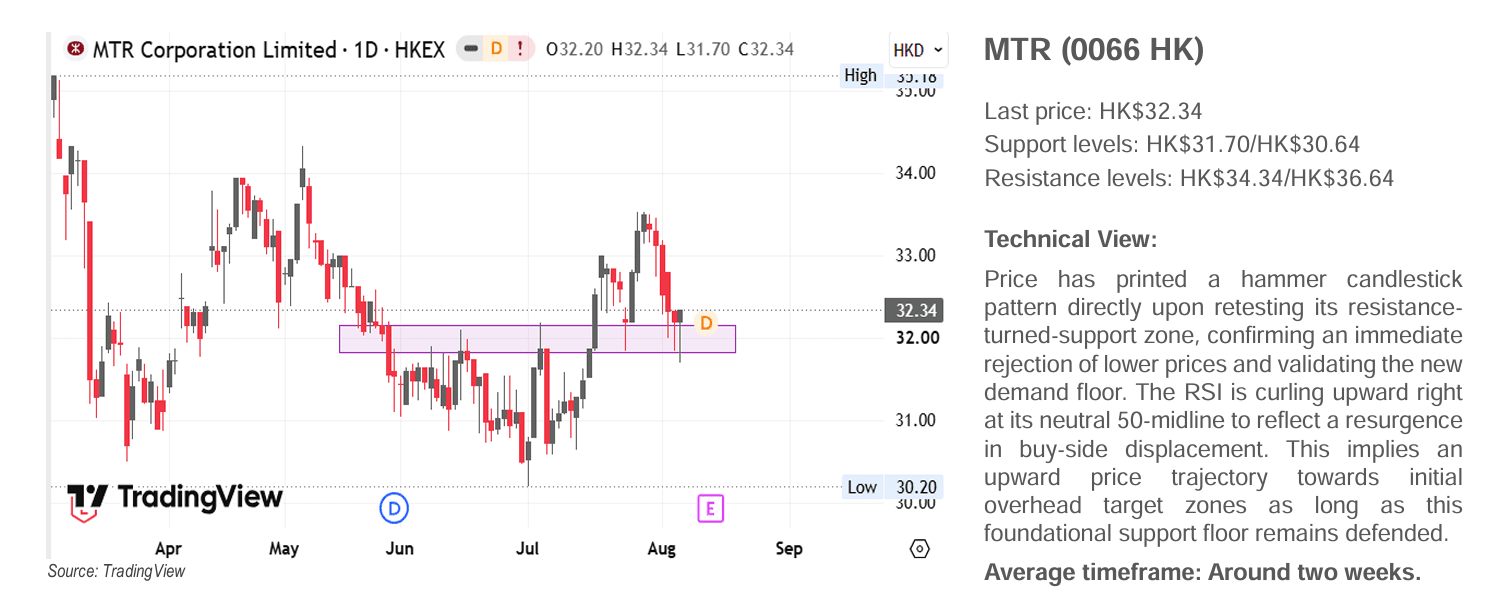Click the Last price HK$32.34 line
The image size is (1496, 606).
1093,111
